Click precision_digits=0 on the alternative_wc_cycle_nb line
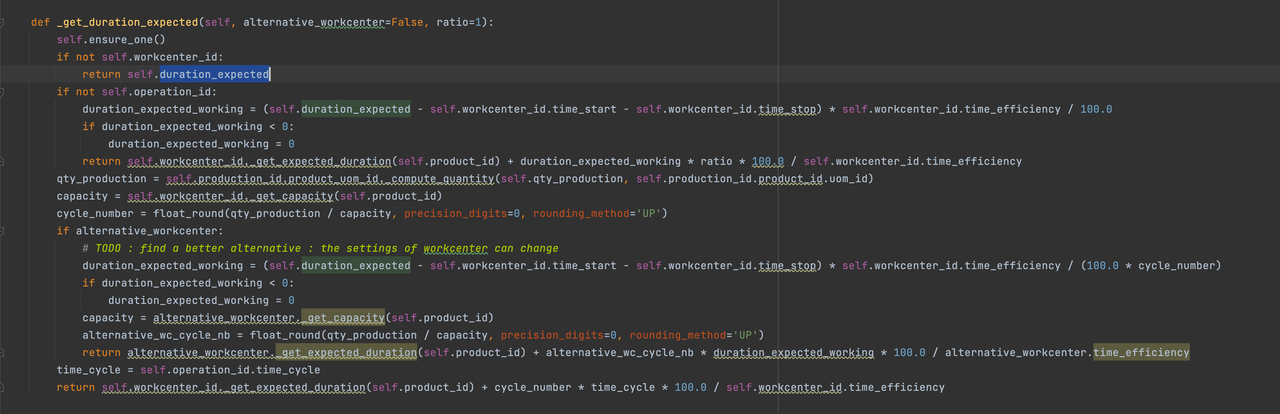1280x414 pixels. point(561,335)
